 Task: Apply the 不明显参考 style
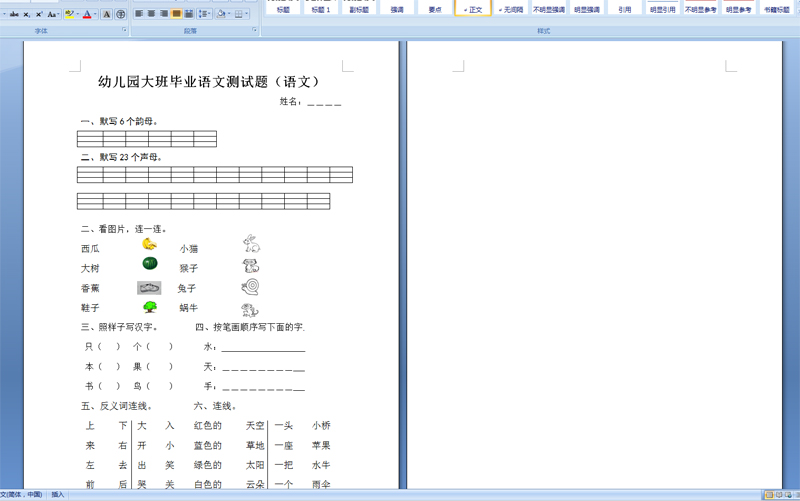[x=701, y=8]
